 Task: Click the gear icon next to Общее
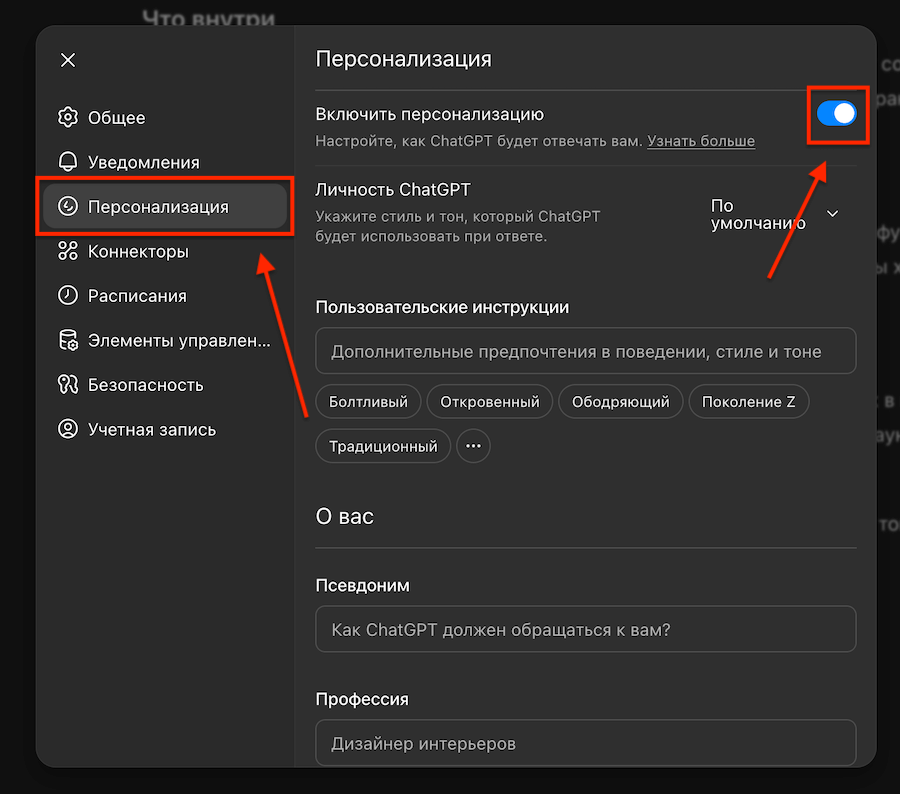[68, 117]
